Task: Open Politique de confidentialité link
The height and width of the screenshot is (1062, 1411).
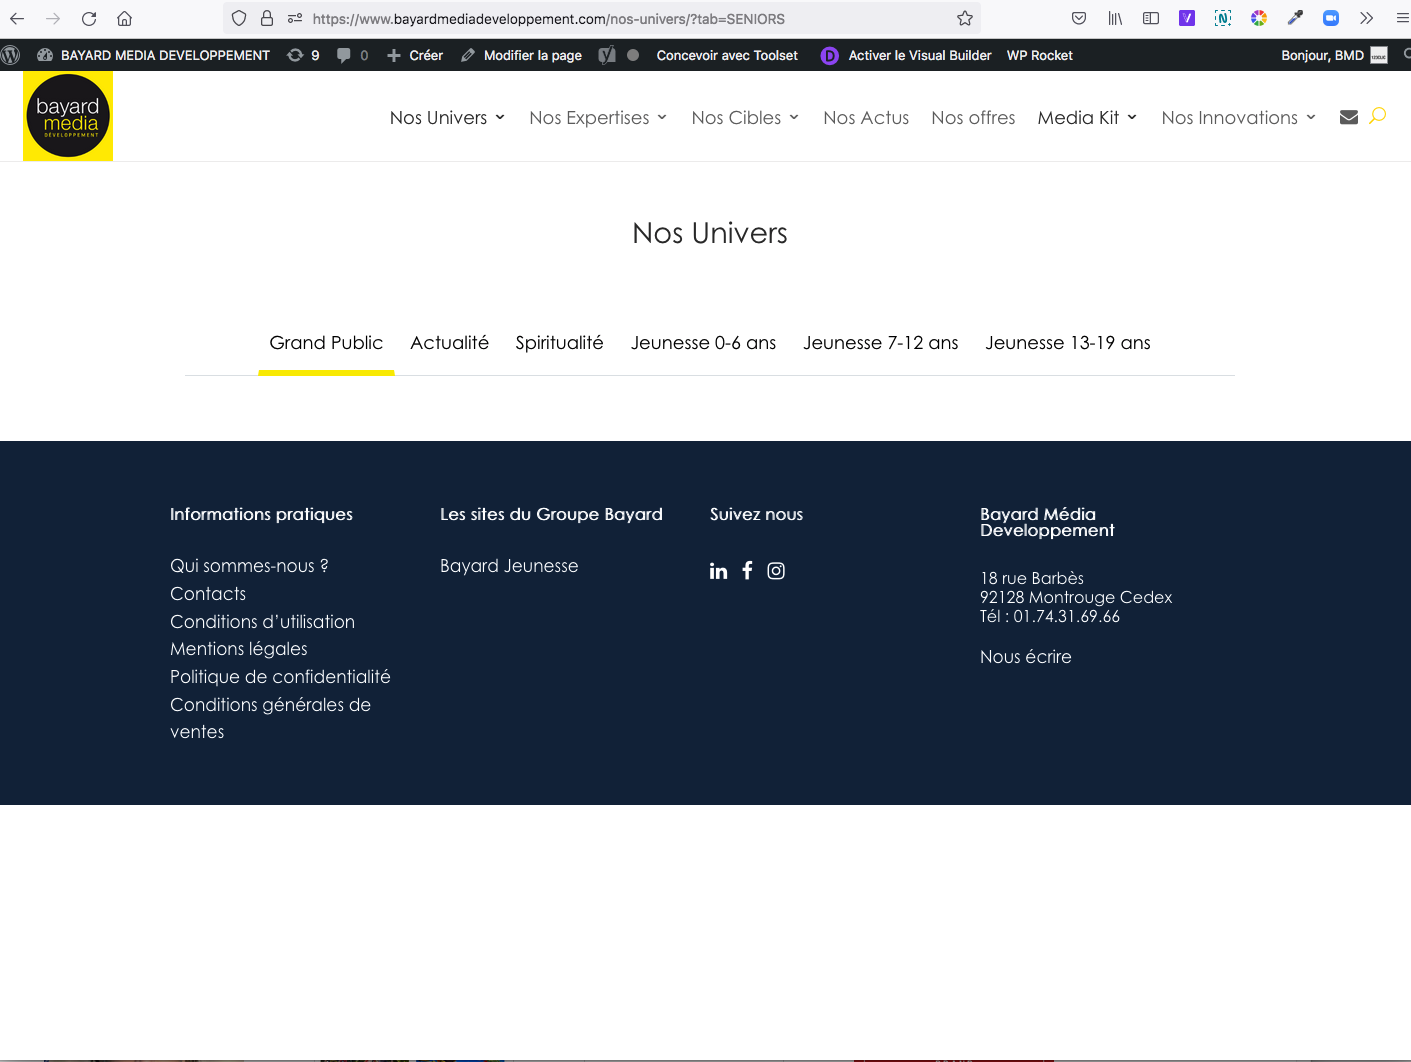Action: 280,677
